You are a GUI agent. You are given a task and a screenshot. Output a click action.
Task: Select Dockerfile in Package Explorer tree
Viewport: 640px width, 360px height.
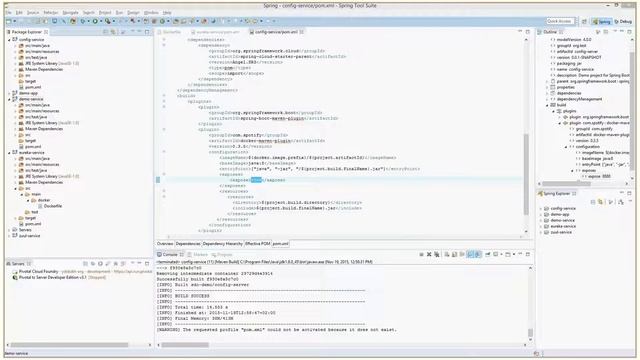coord(53,206)
